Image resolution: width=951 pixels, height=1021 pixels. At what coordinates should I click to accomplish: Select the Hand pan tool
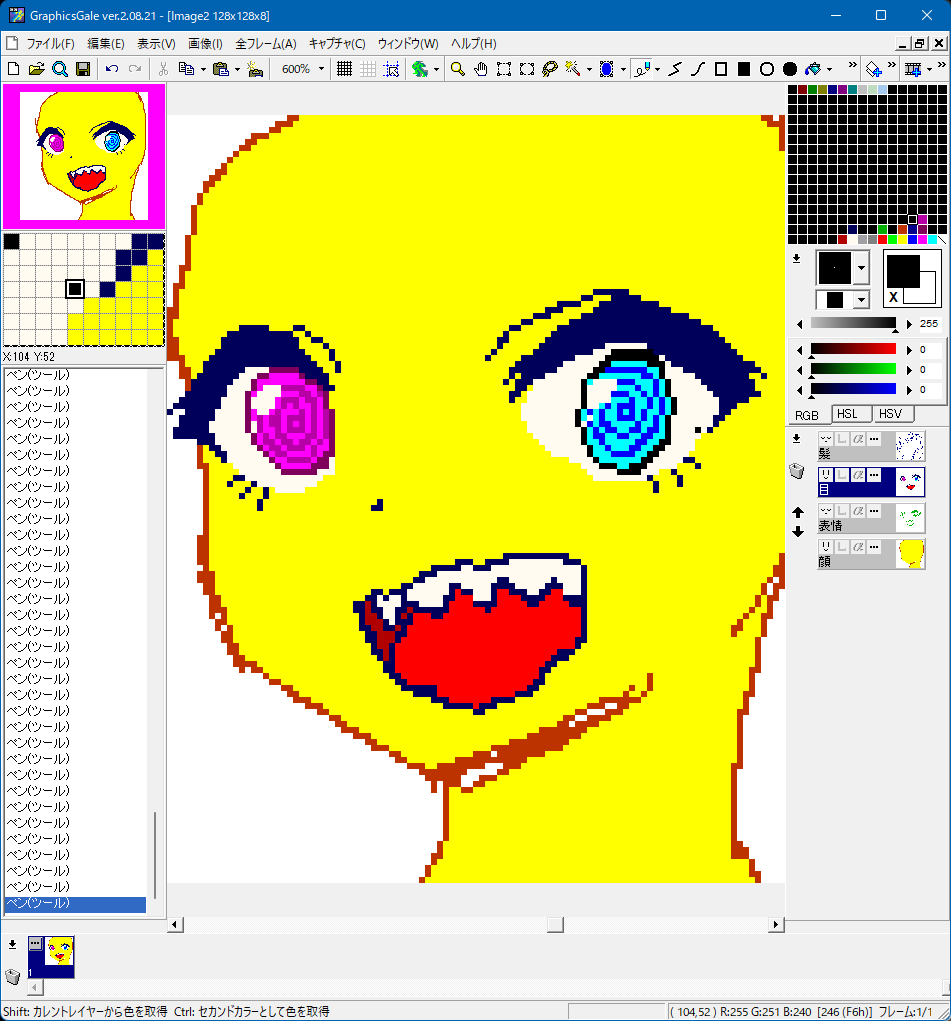481,68
